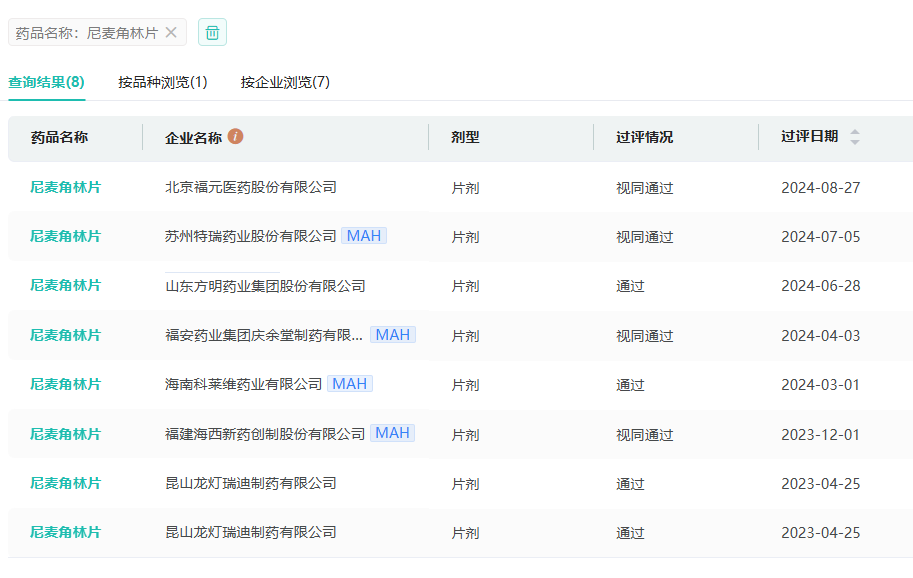The width and height of the screenshot is (913, 578).
Task: Open the 按企业浏览(7) tab
Action: [285, 82]
